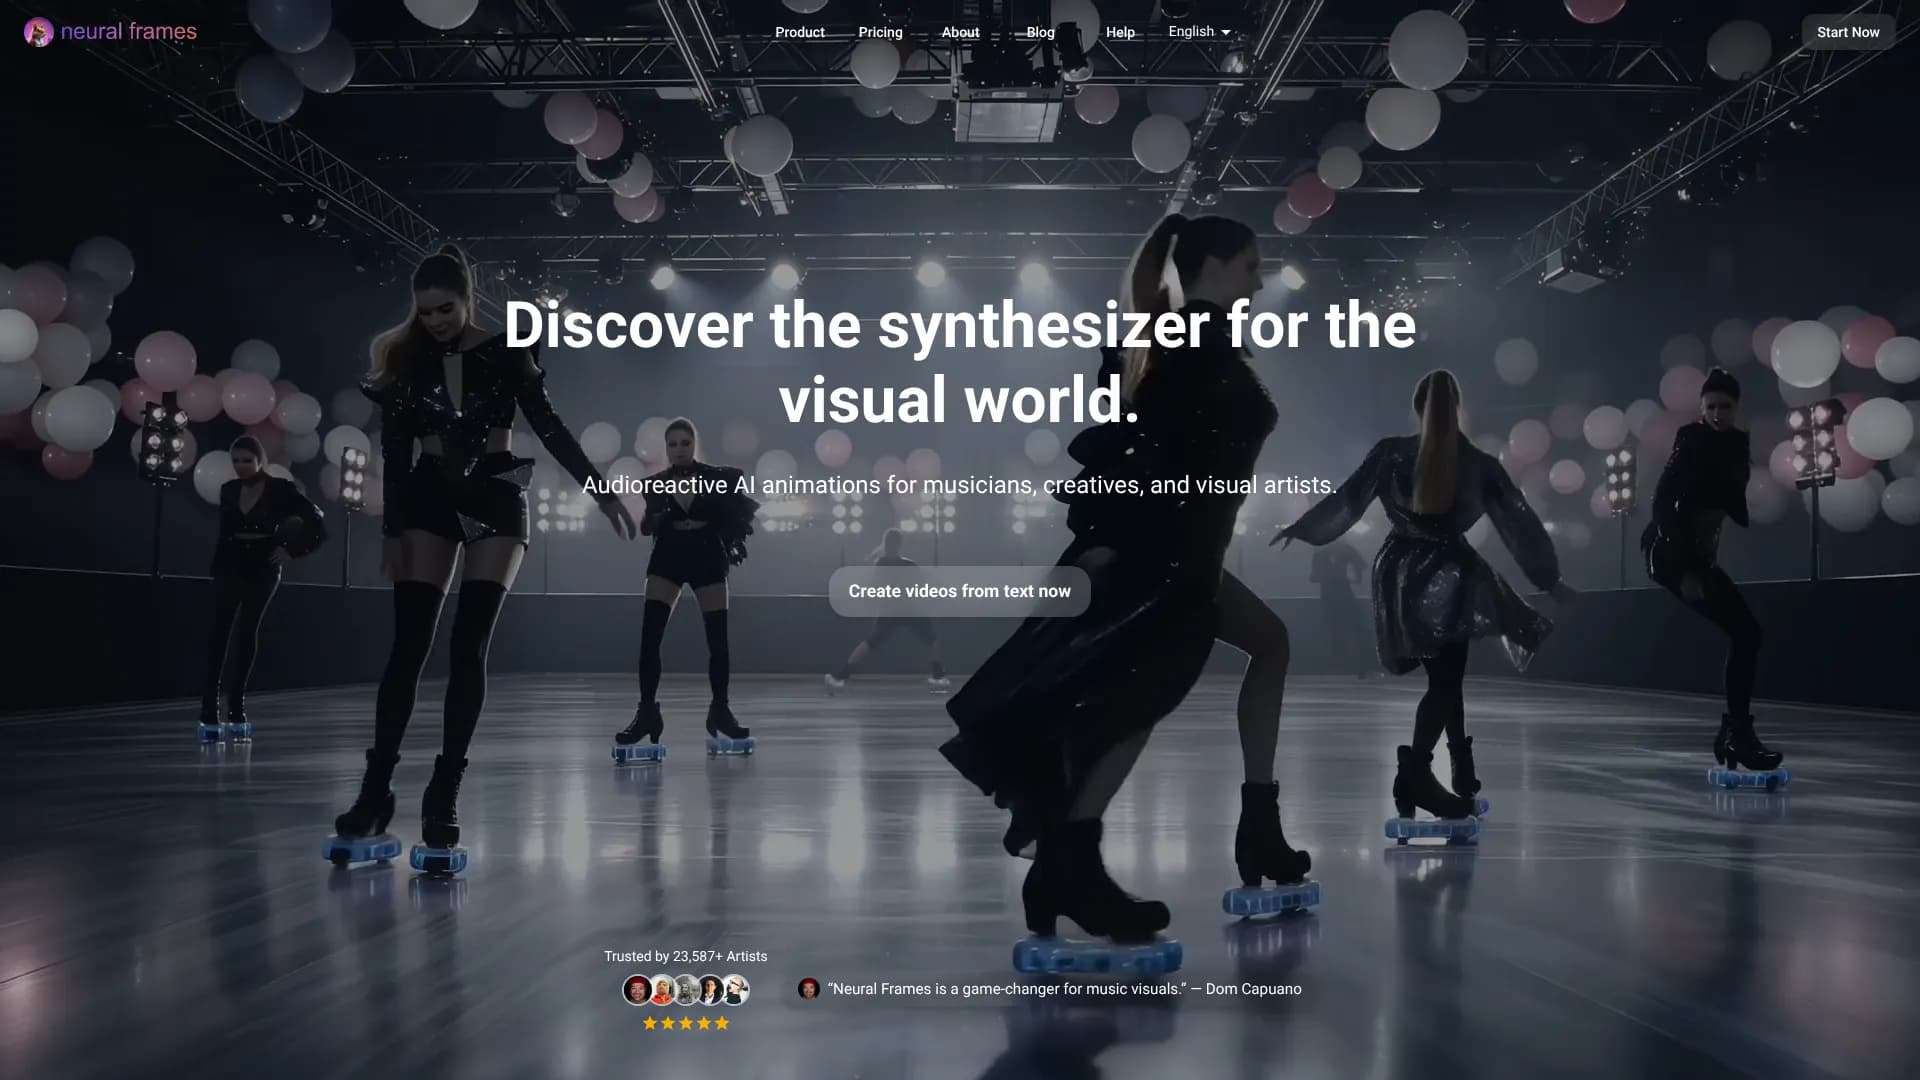Open the Help page
1920x1080 pixels.
pos(1120,32)
